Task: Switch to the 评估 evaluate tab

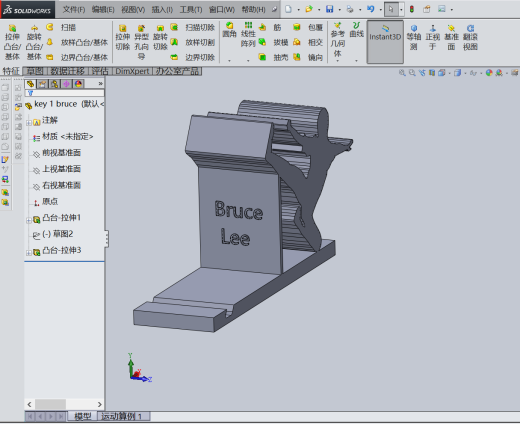Action: [x=100, y=71]
